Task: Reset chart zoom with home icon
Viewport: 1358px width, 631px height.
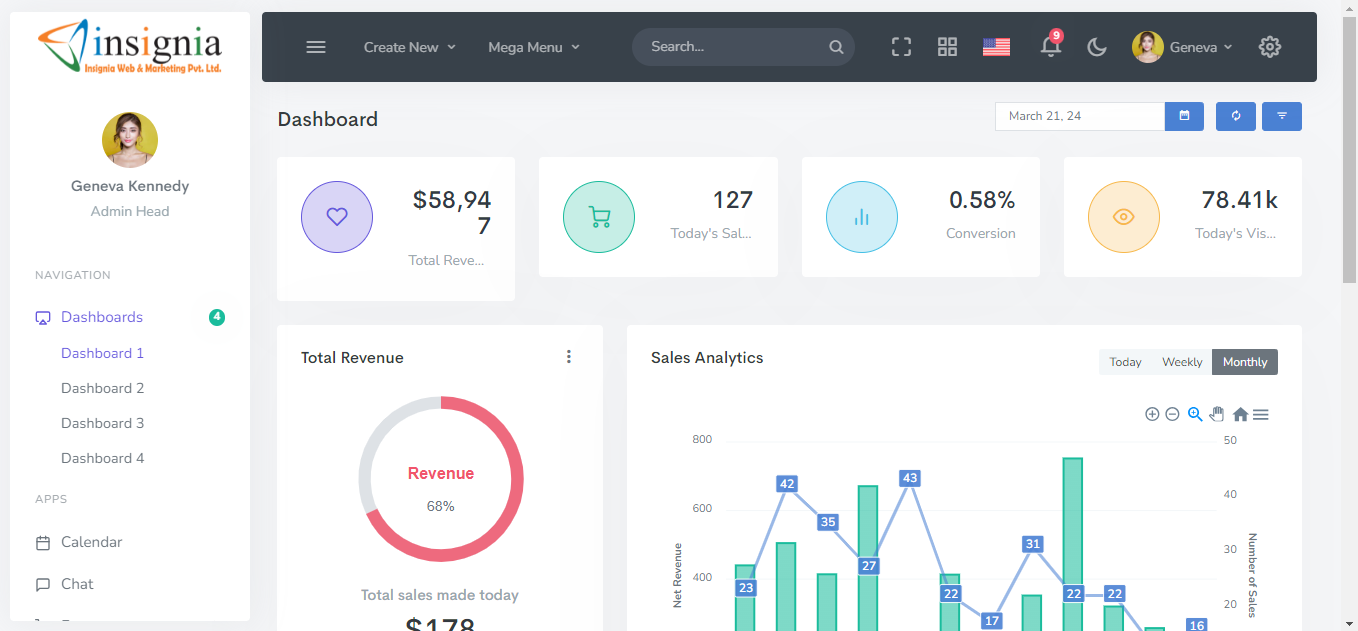Action: (1240, 414)
